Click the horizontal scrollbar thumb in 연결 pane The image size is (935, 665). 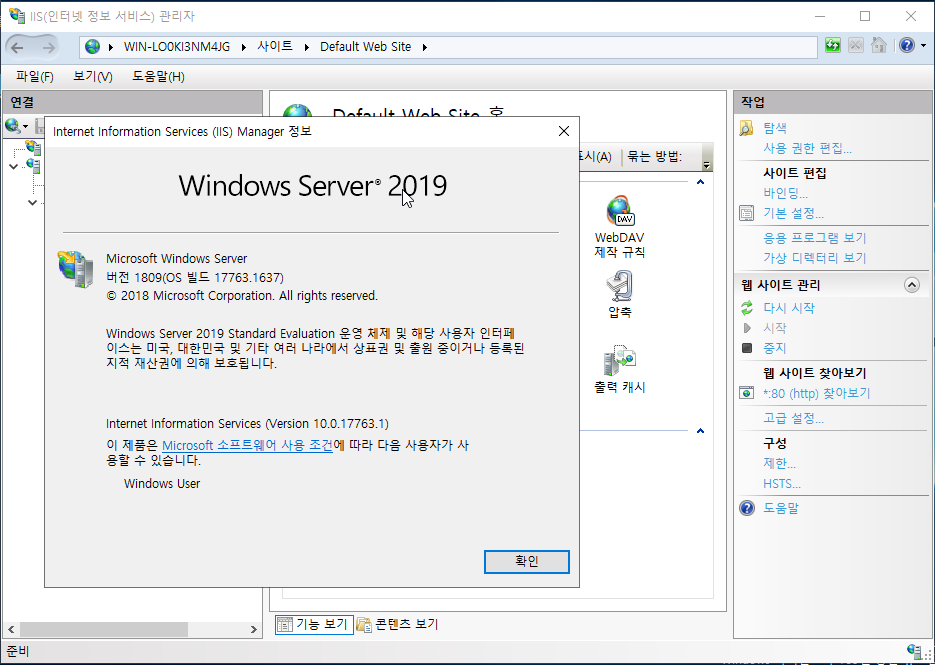[x=104, y=629]
